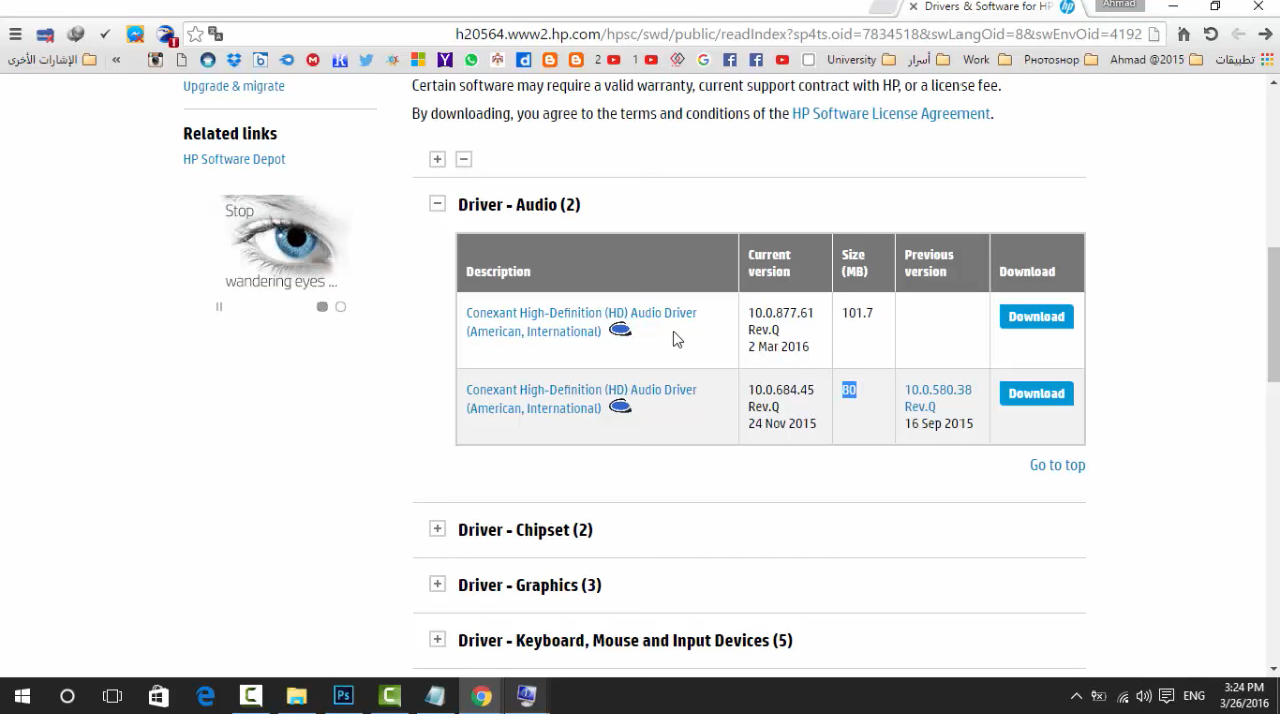Open the volume control in system tray
This screenshot has width=1280, height=714.
[1143, 696]
